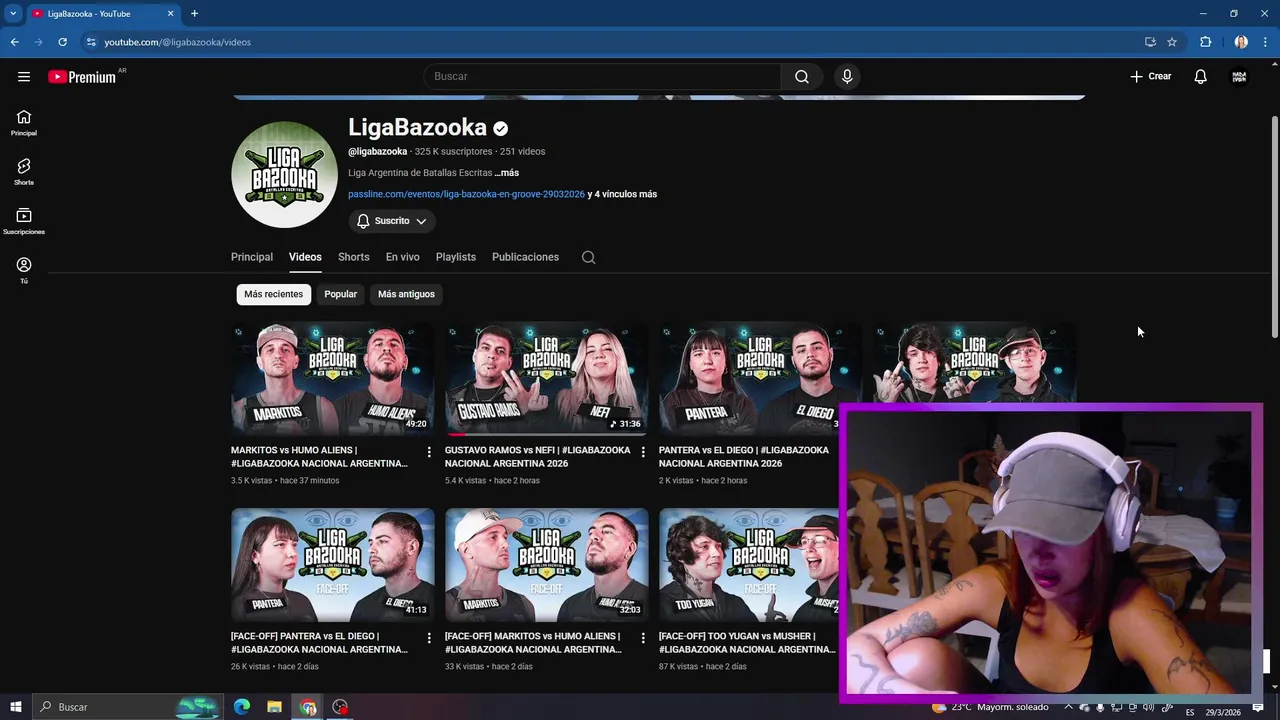1280x720 pixels.
Task: Open MARKITOS vs HUMO ALIENS video title
Action: pos(319,457)
